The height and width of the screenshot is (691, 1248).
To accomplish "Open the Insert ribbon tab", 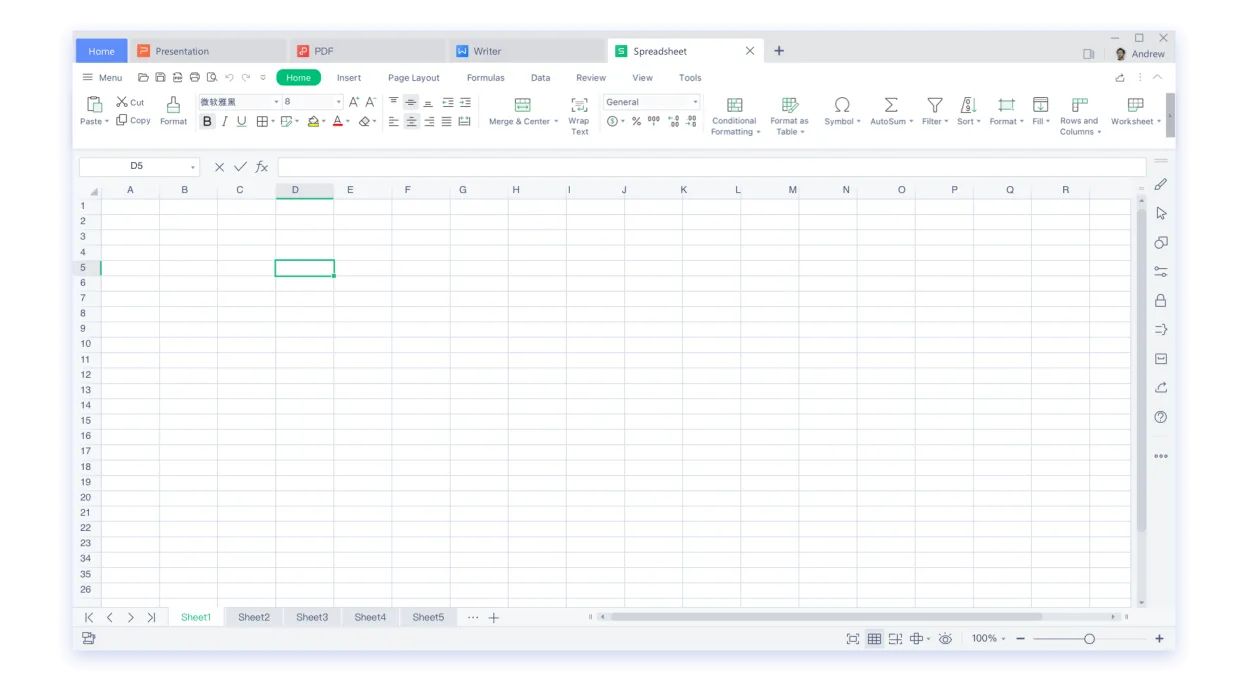I will pos(349,77).
